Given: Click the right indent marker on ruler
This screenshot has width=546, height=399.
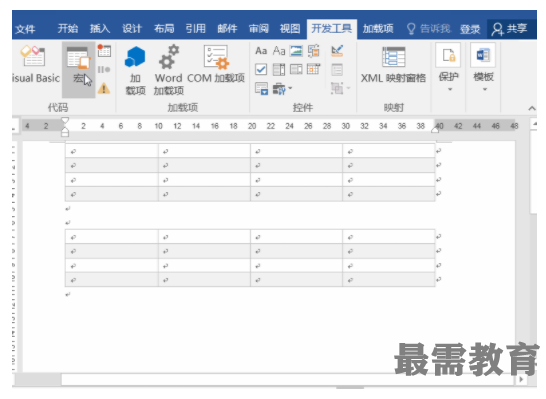Looking at the screenshot, I should tap(435, 130).
